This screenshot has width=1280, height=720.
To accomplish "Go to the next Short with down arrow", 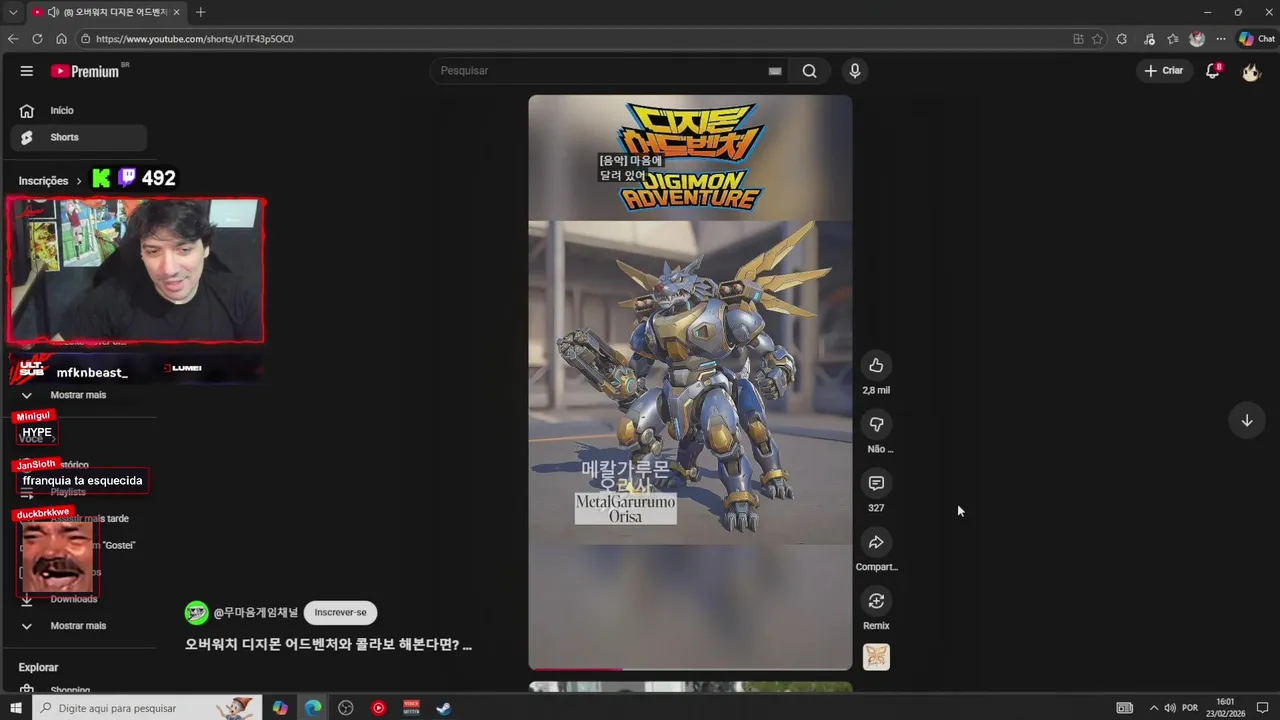I will (x=1246, y=421).
